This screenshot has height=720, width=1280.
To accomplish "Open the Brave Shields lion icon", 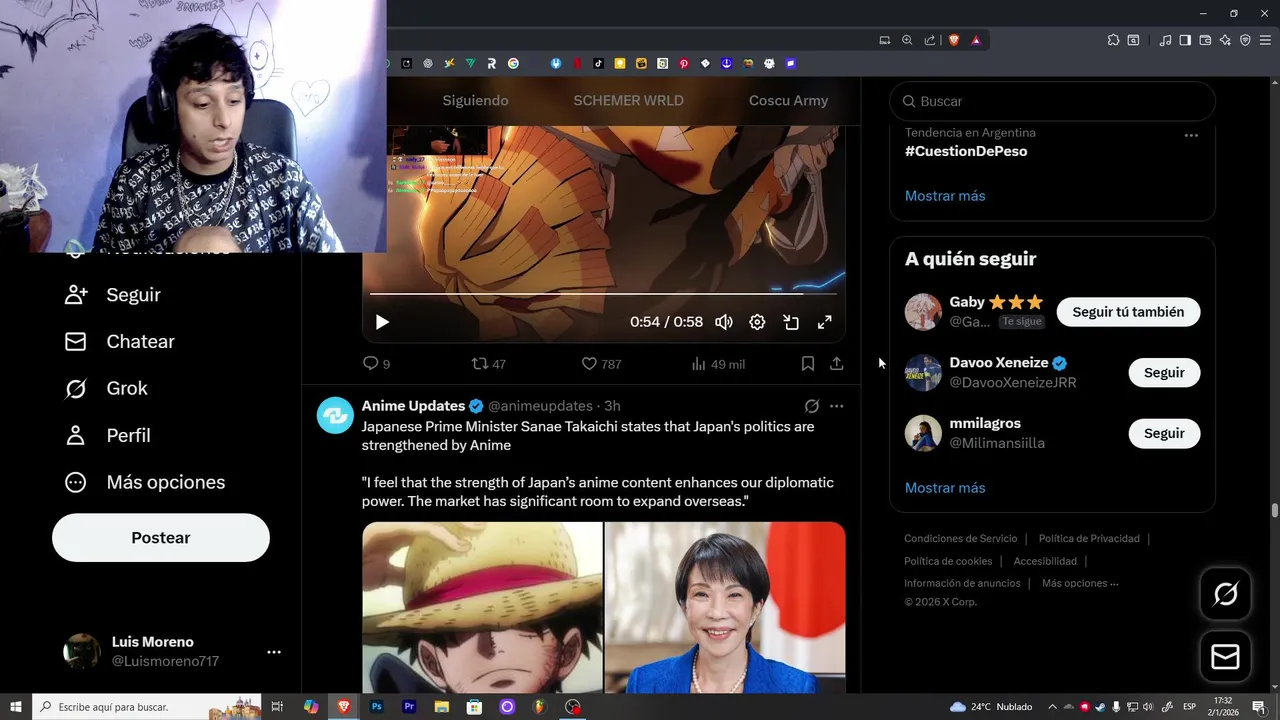I will point(954,40).
